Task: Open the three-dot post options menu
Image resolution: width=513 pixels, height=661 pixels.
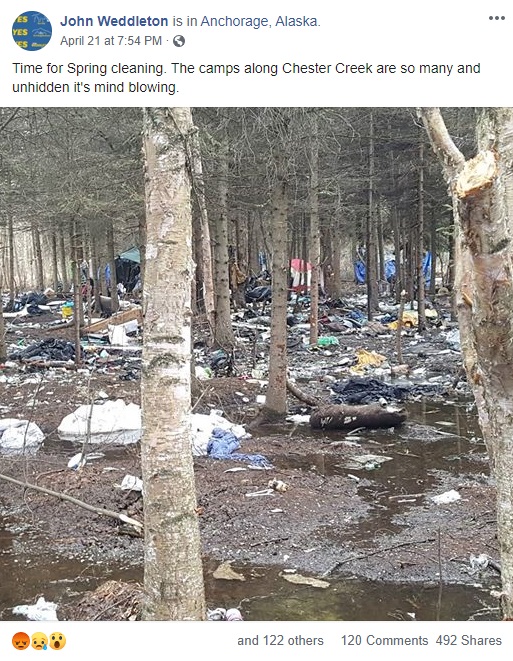Action: point(497,18)
